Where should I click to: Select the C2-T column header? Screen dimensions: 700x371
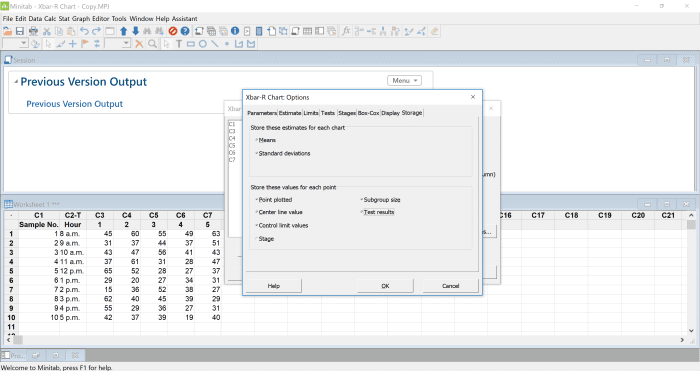tap(73, 215)
